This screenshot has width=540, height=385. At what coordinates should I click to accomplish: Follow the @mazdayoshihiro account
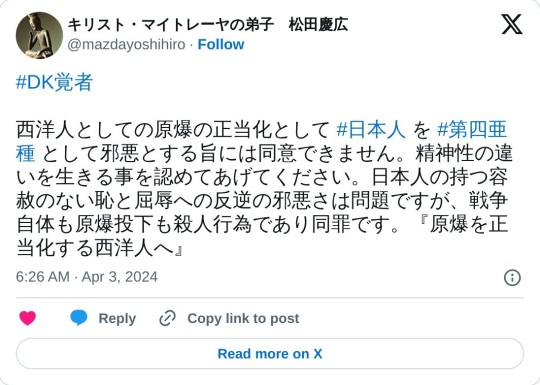click(x=221, y=44)
